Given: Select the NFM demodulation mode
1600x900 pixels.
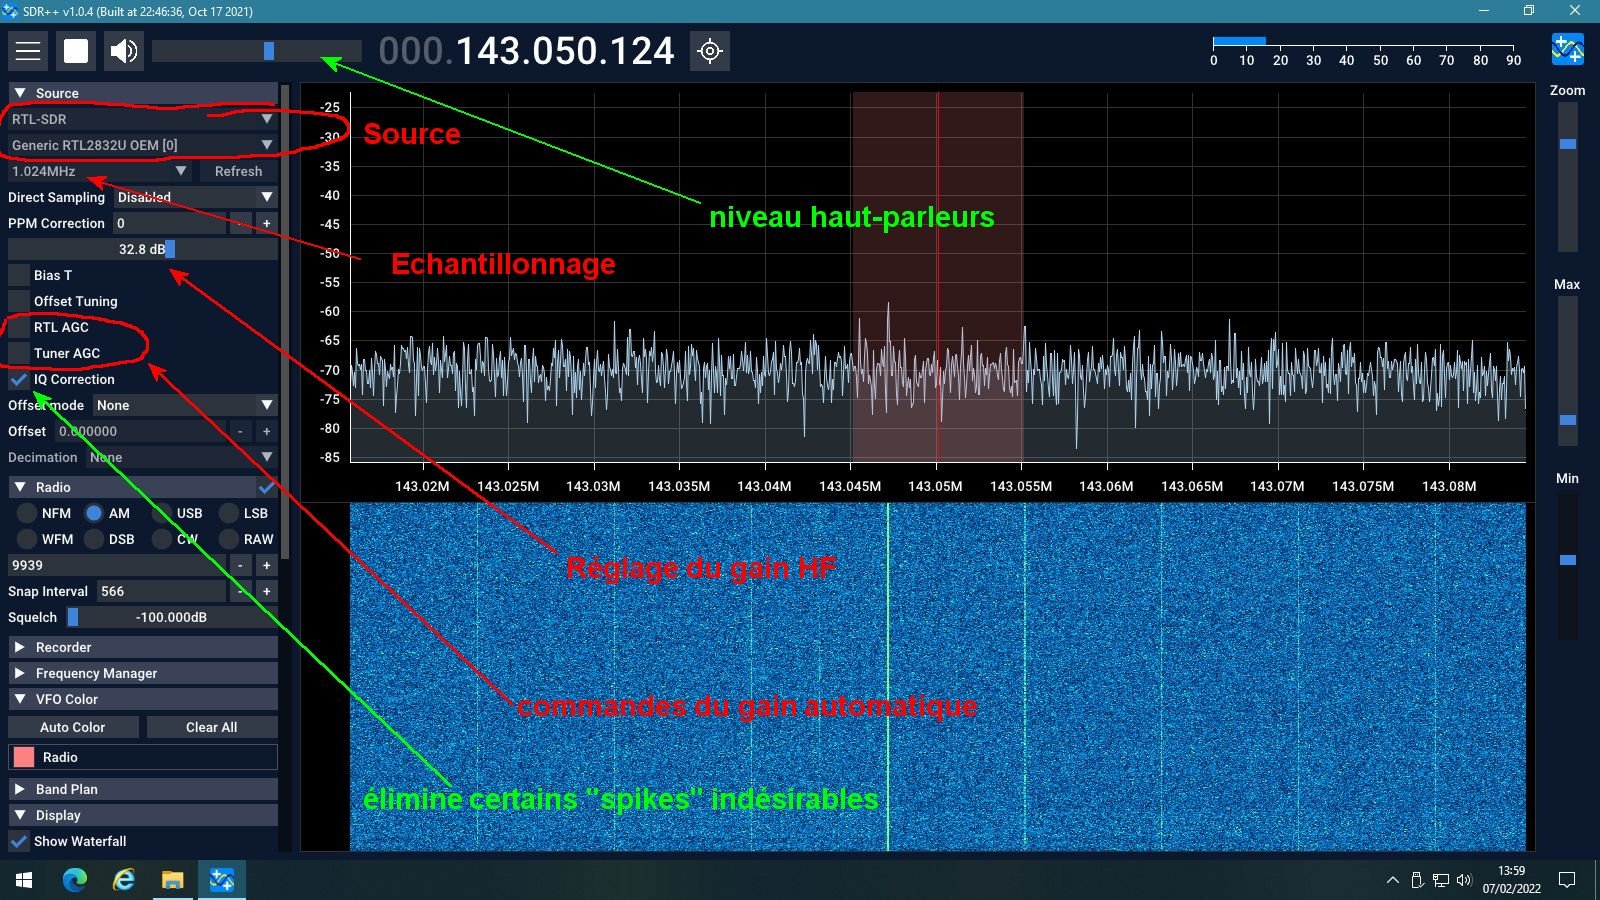Looking at the screenshot, I should pyautogui.click(x=27, y=513).
